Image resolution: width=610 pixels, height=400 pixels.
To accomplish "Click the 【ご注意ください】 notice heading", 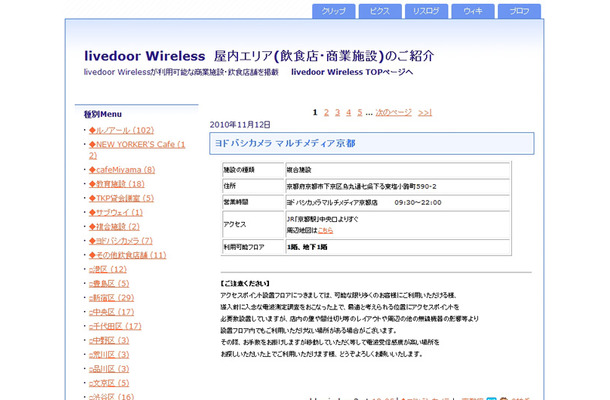I will (x=245, y=284).
